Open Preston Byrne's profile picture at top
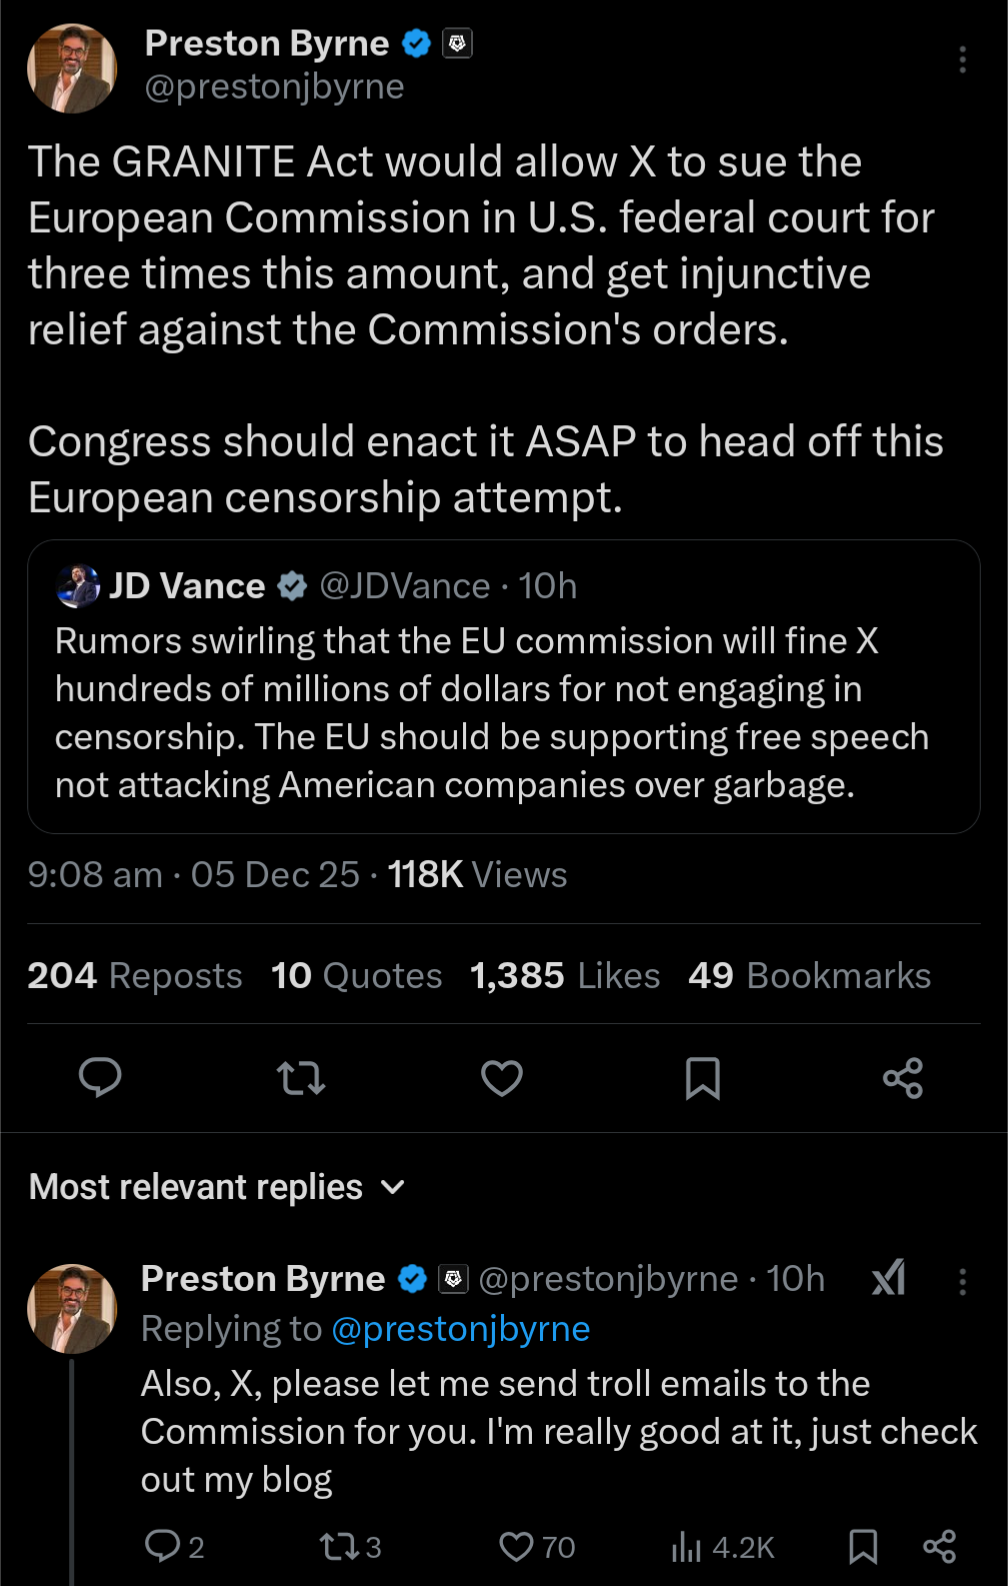The image size is (1008, 1586). [x=72, y=68]
